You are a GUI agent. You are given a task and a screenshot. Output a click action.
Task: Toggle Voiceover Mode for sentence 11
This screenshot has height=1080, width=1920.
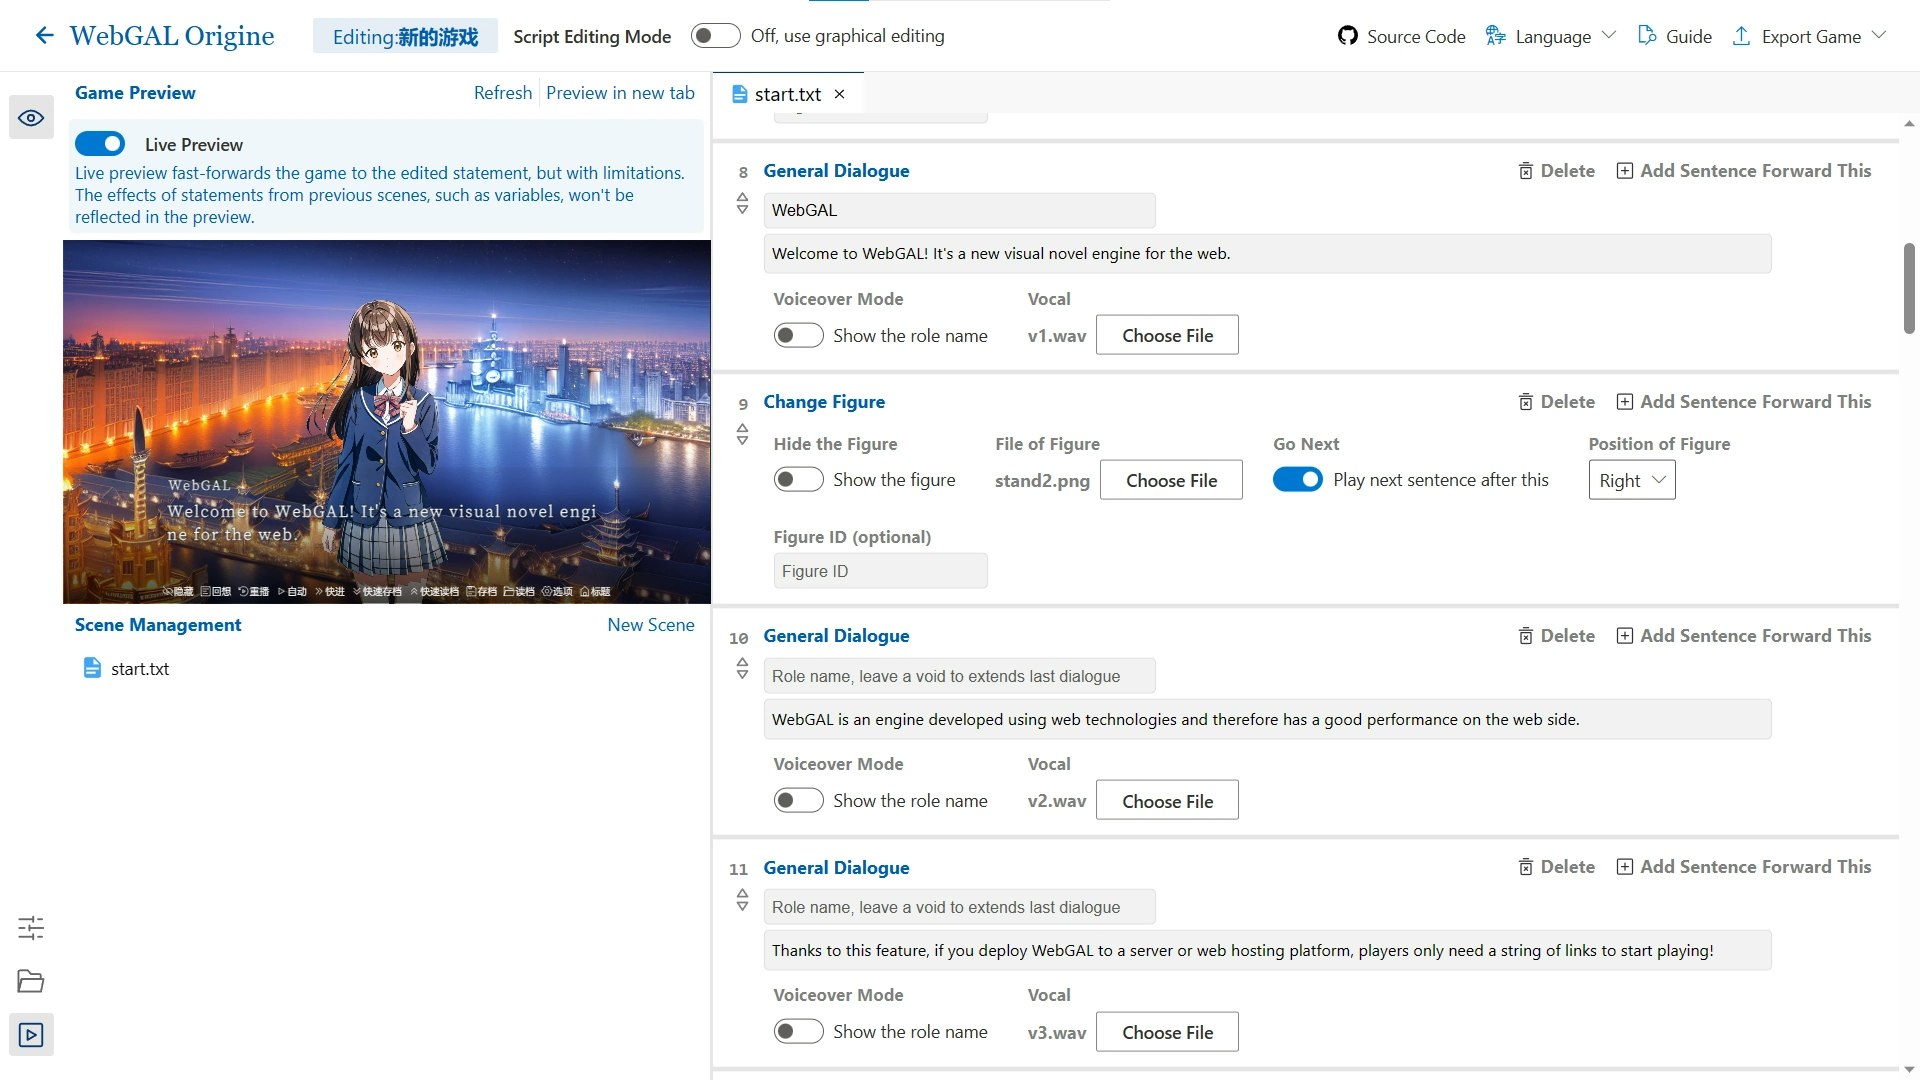tap(798, 1031)
